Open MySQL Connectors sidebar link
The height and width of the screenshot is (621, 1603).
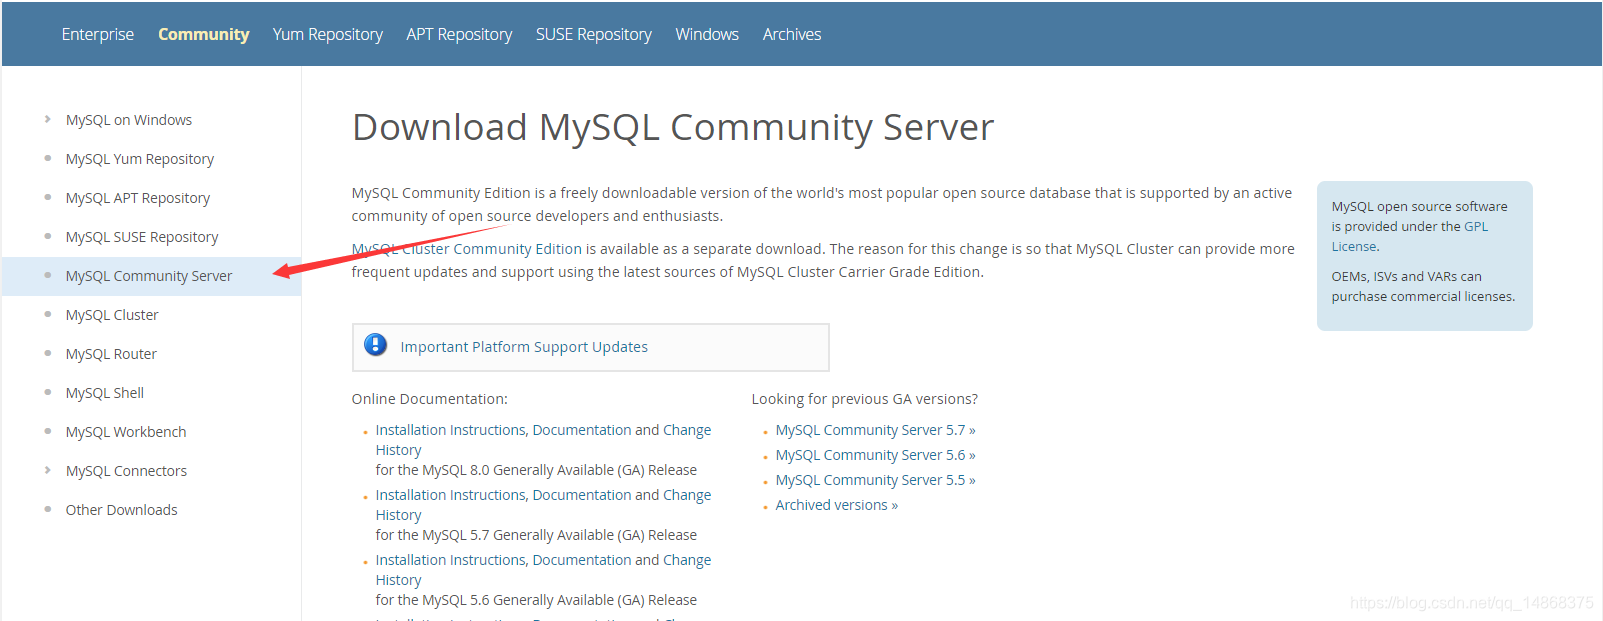pos(126,471)
